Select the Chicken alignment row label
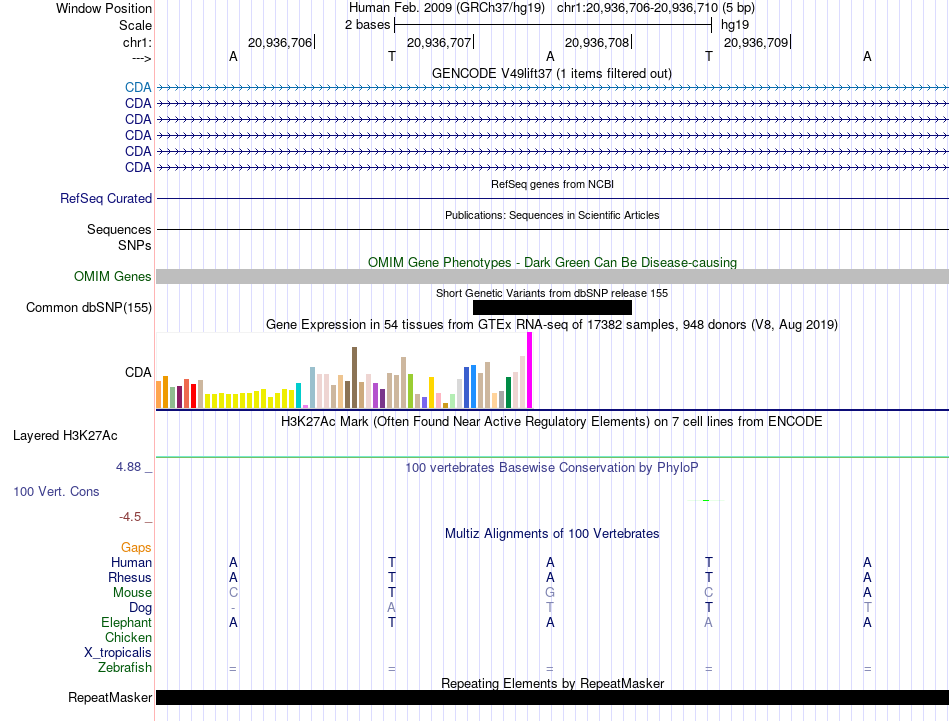The width and height of the screenshot is (950, 721). coord(128,637)
